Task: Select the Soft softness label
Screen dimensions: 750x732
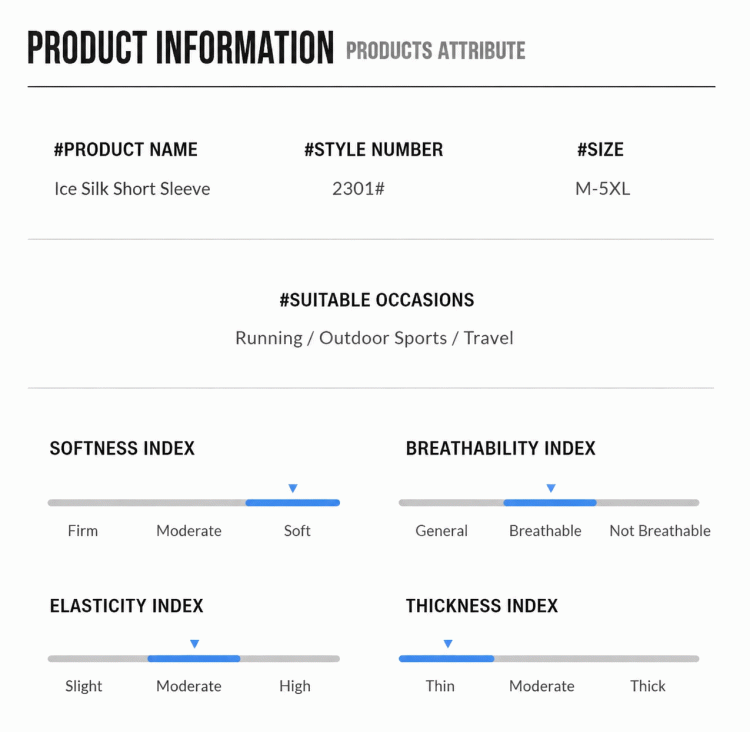Action: (x=297, y=531)
